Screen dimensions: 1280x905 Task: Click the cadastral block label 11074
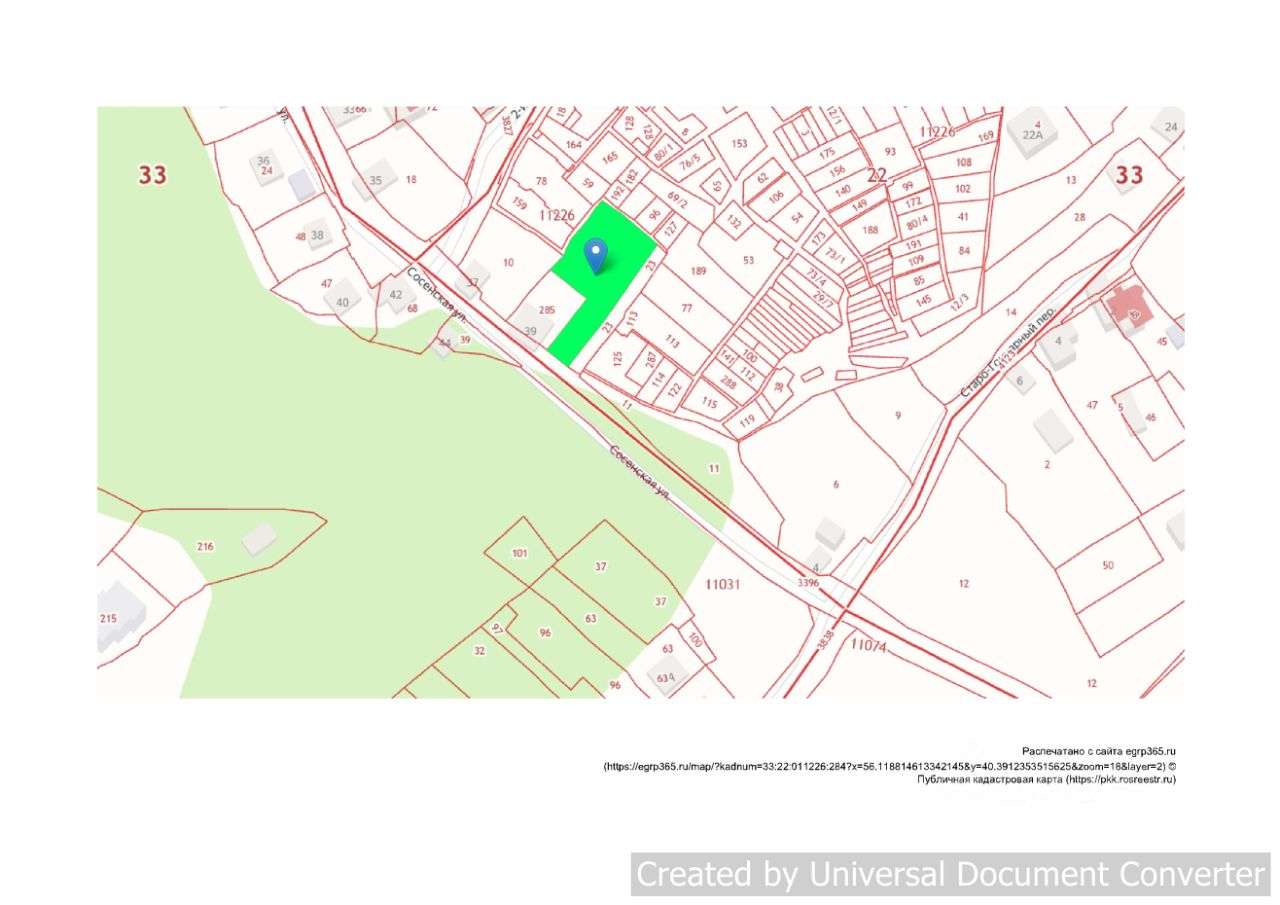pyautogui.click(x=868, y=645)
